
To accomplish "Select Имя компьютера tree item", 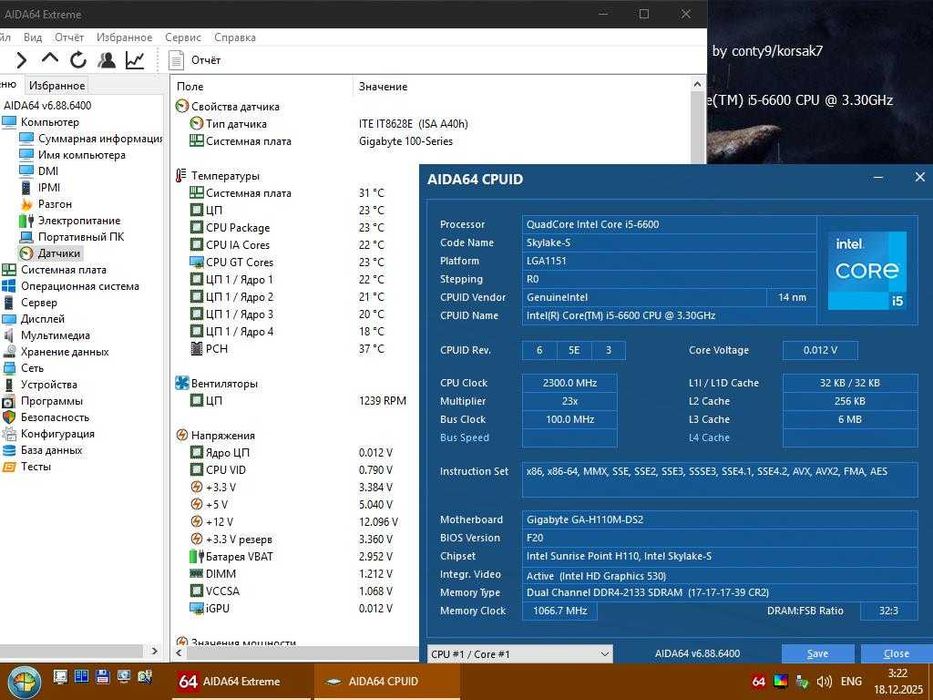I will coord(82,155).
